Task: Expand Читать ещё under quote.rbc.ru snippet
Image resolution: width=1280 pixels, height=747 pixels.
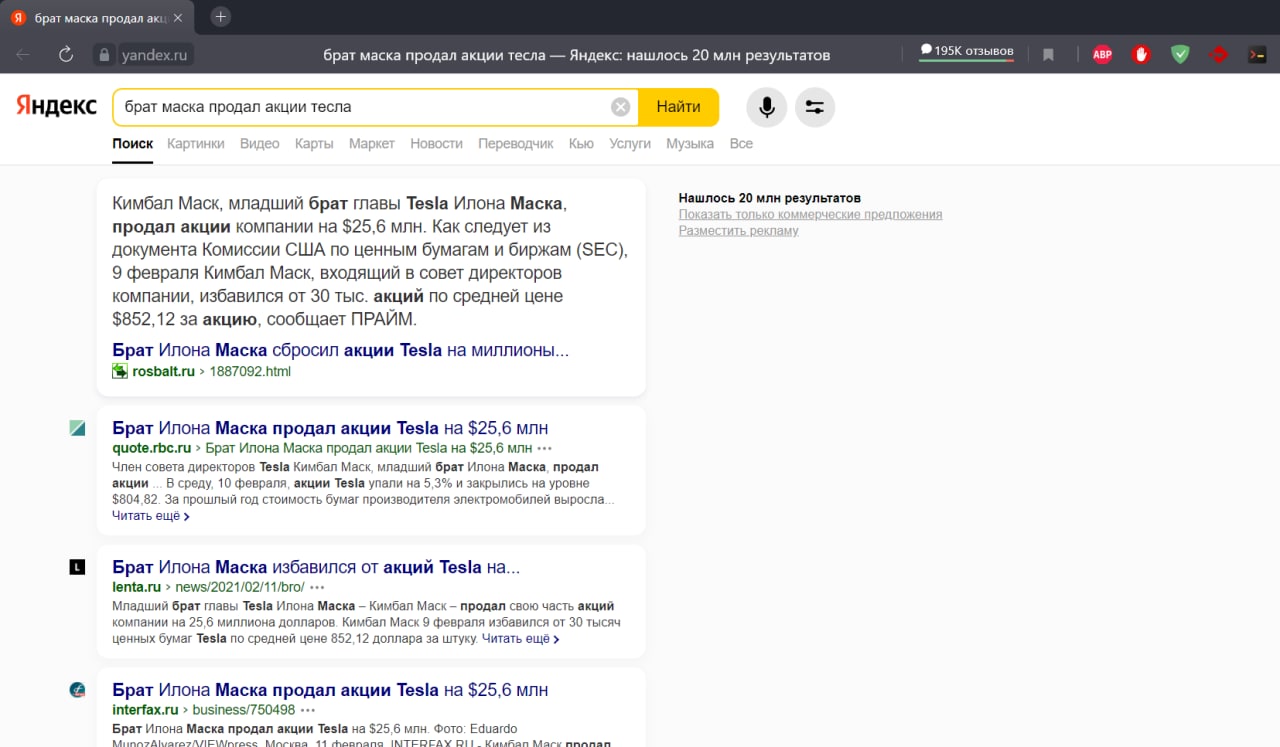Action: coord(151,516)
